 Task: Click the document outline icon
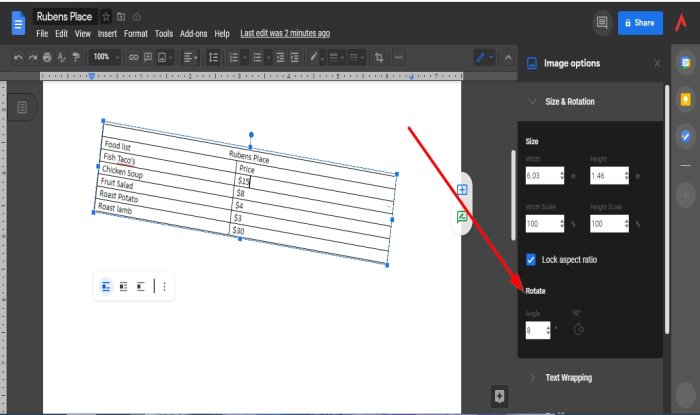(22, 108)
